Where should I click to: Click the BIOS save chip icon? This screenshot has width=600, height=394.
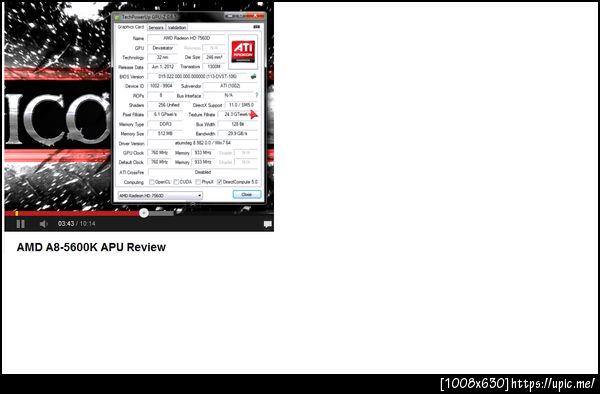coord(253,77)
